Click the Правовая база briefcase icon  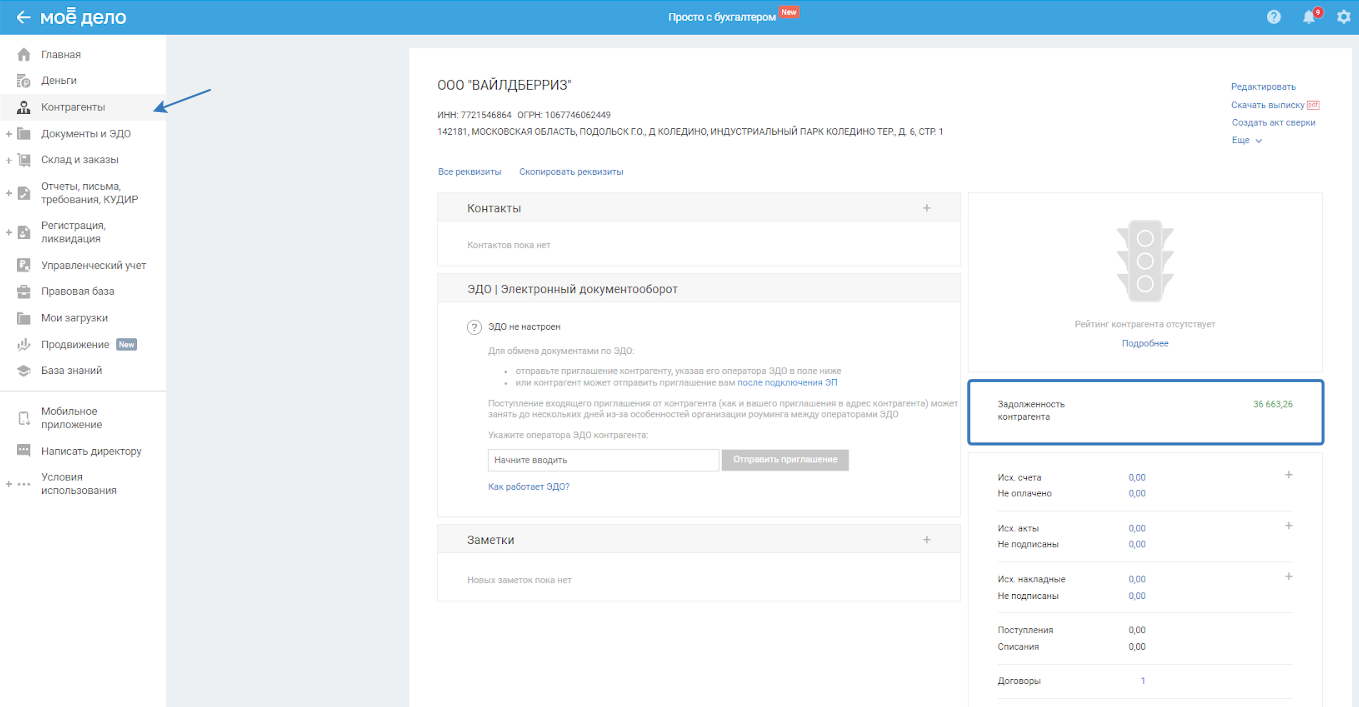pos(24,292)
